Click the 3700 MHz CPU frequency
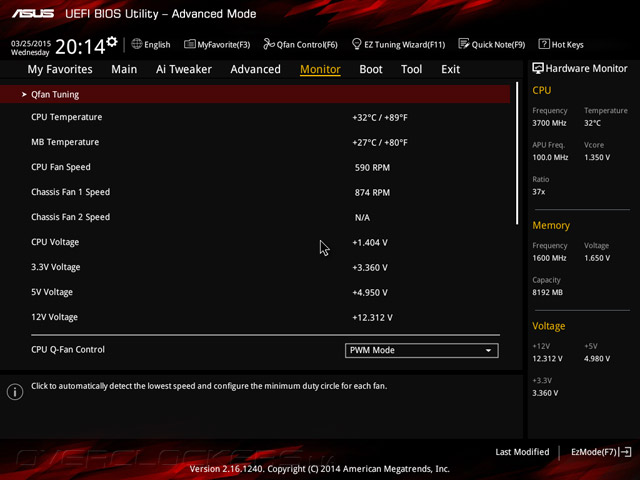This screenshot has height=480, width=640. [x=549, y=123]
